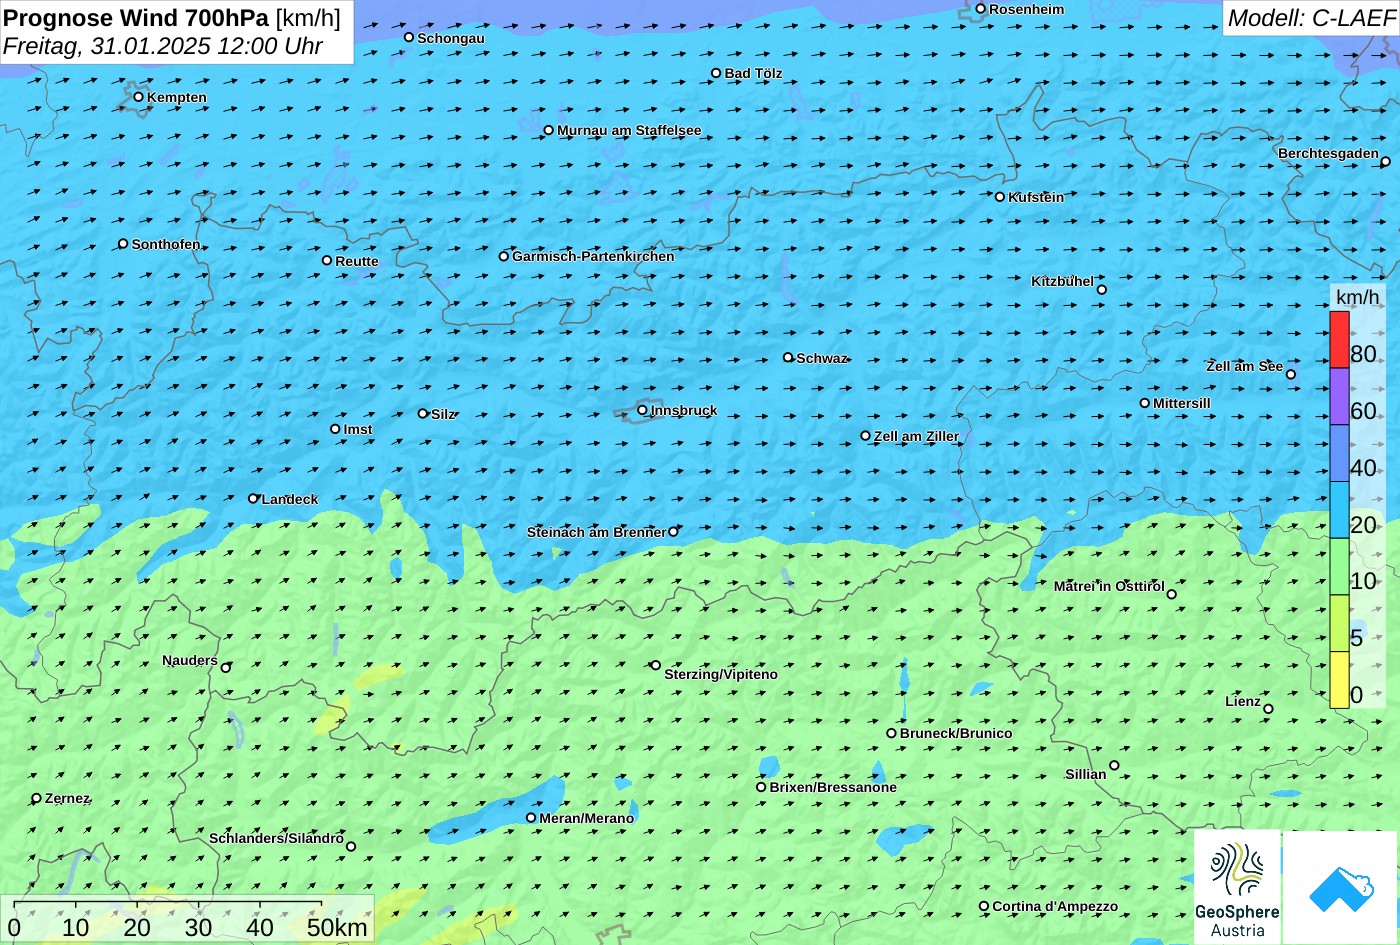The width and height of the screenshot is (1400, 945).
Task: Click the Silz label
Action: (x=443, y=414)
